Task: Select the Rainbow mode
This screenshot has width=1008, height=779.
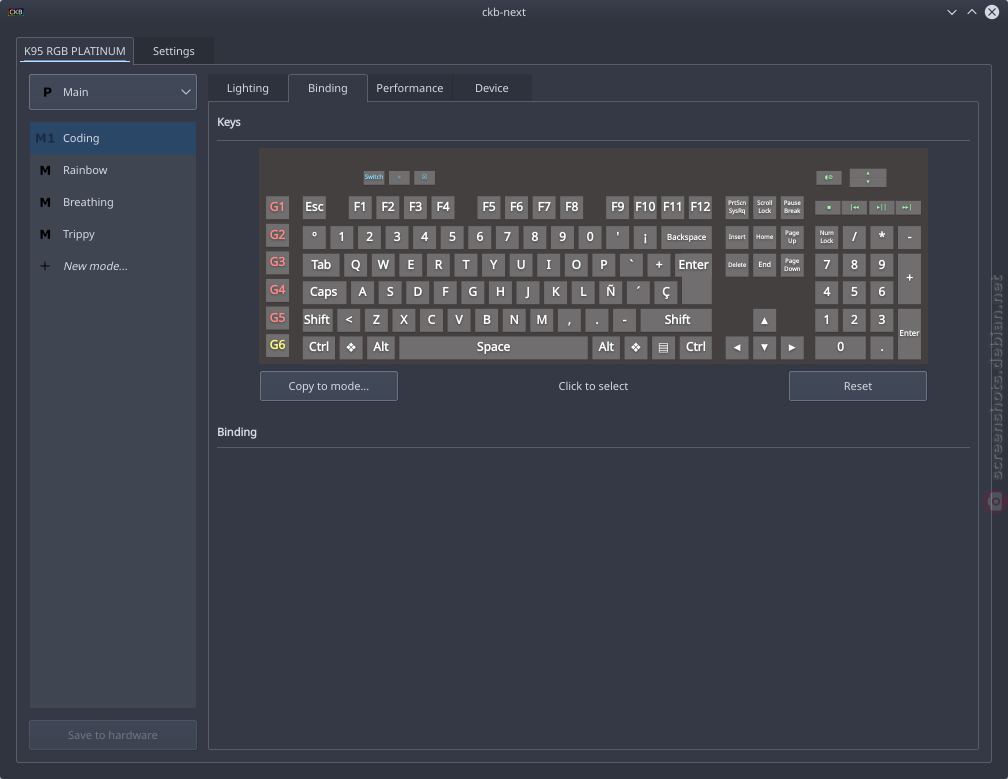Action: (113, 170)
